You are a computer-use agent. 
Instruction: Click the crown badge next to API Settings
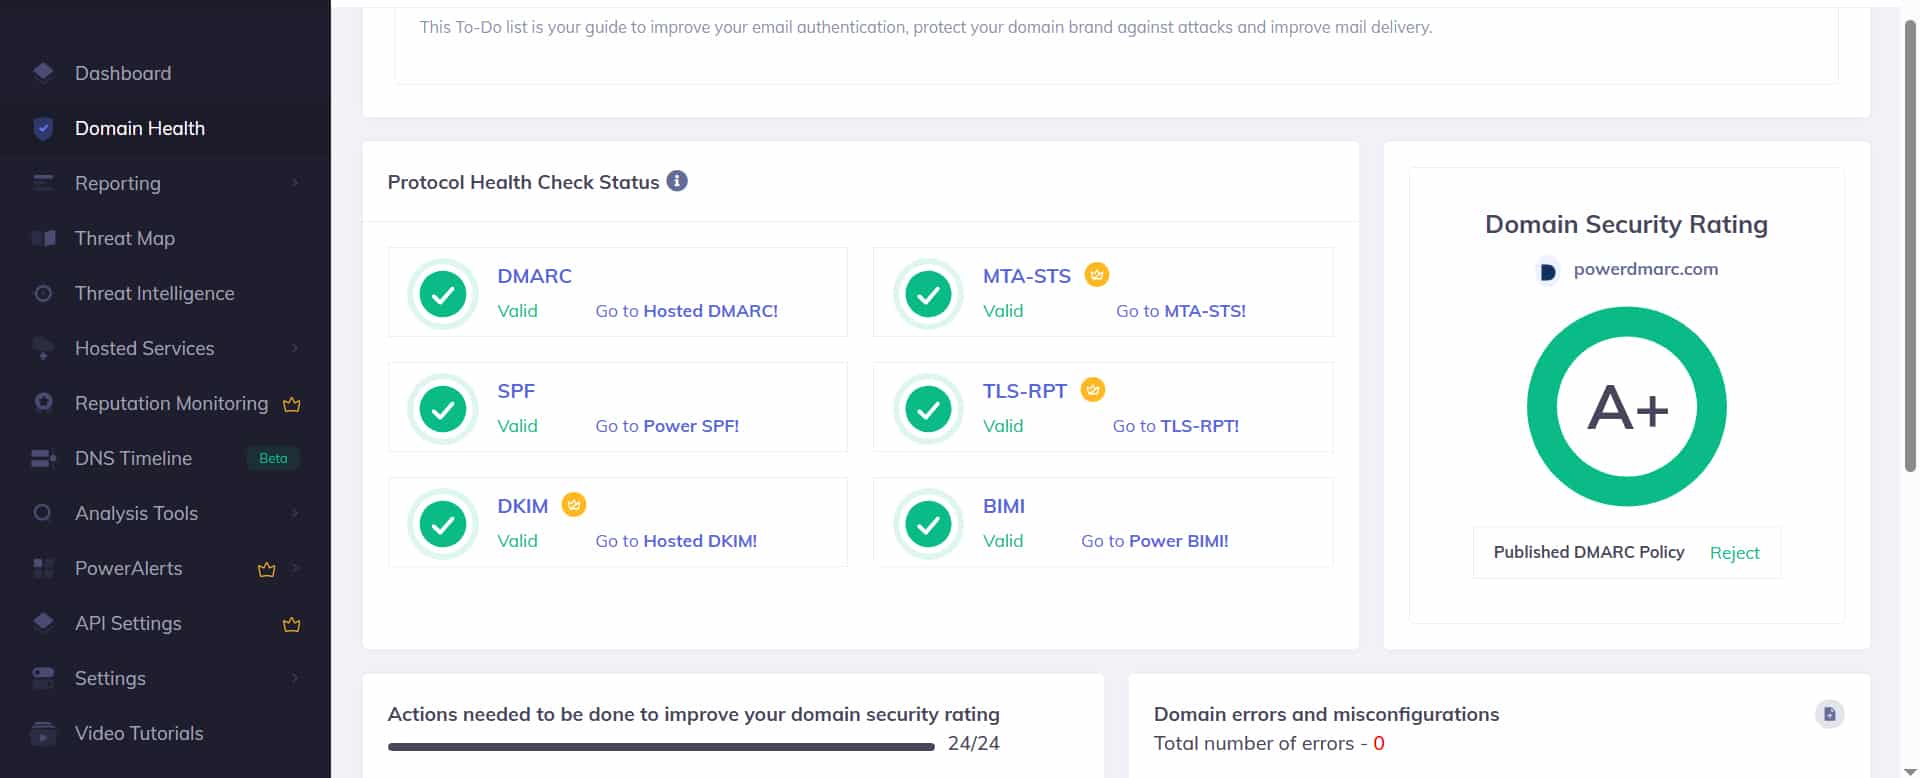click(x=292, y=624)
